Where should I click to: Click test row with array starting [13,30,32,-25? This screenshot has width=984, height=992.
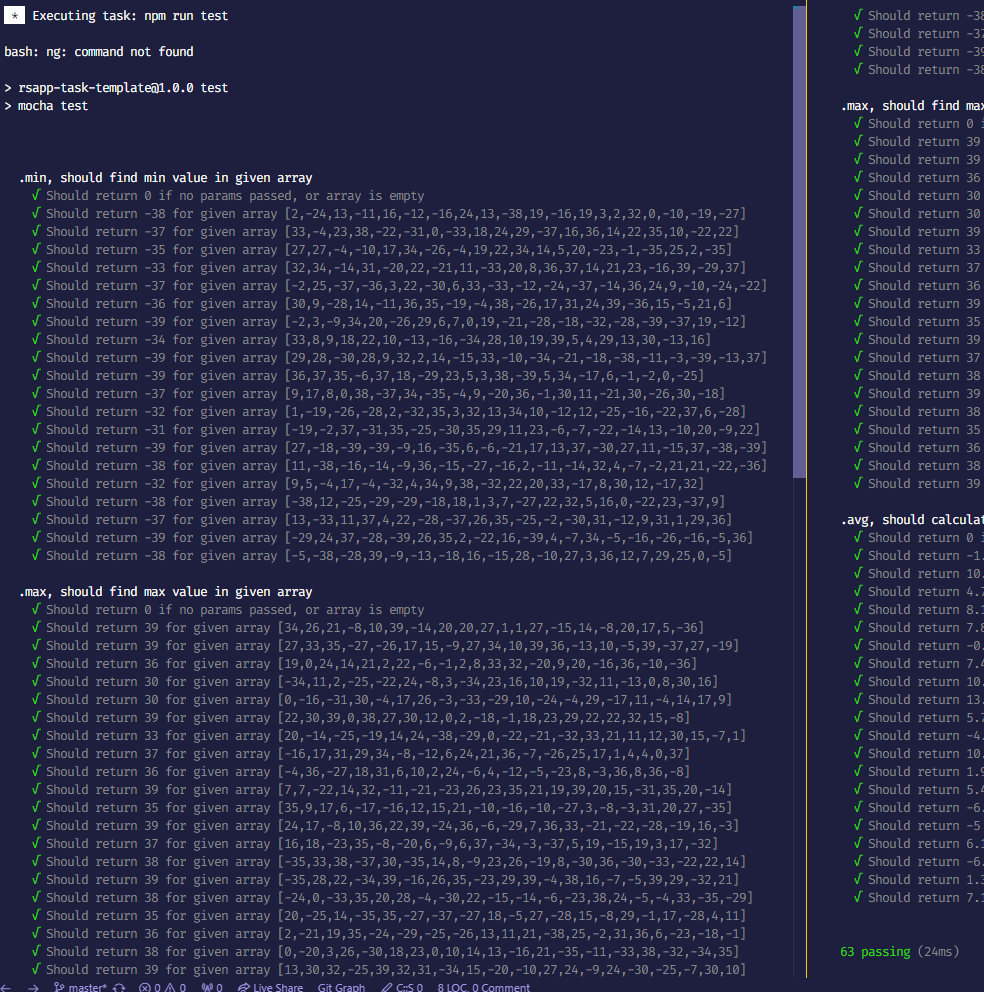[389, 969]
